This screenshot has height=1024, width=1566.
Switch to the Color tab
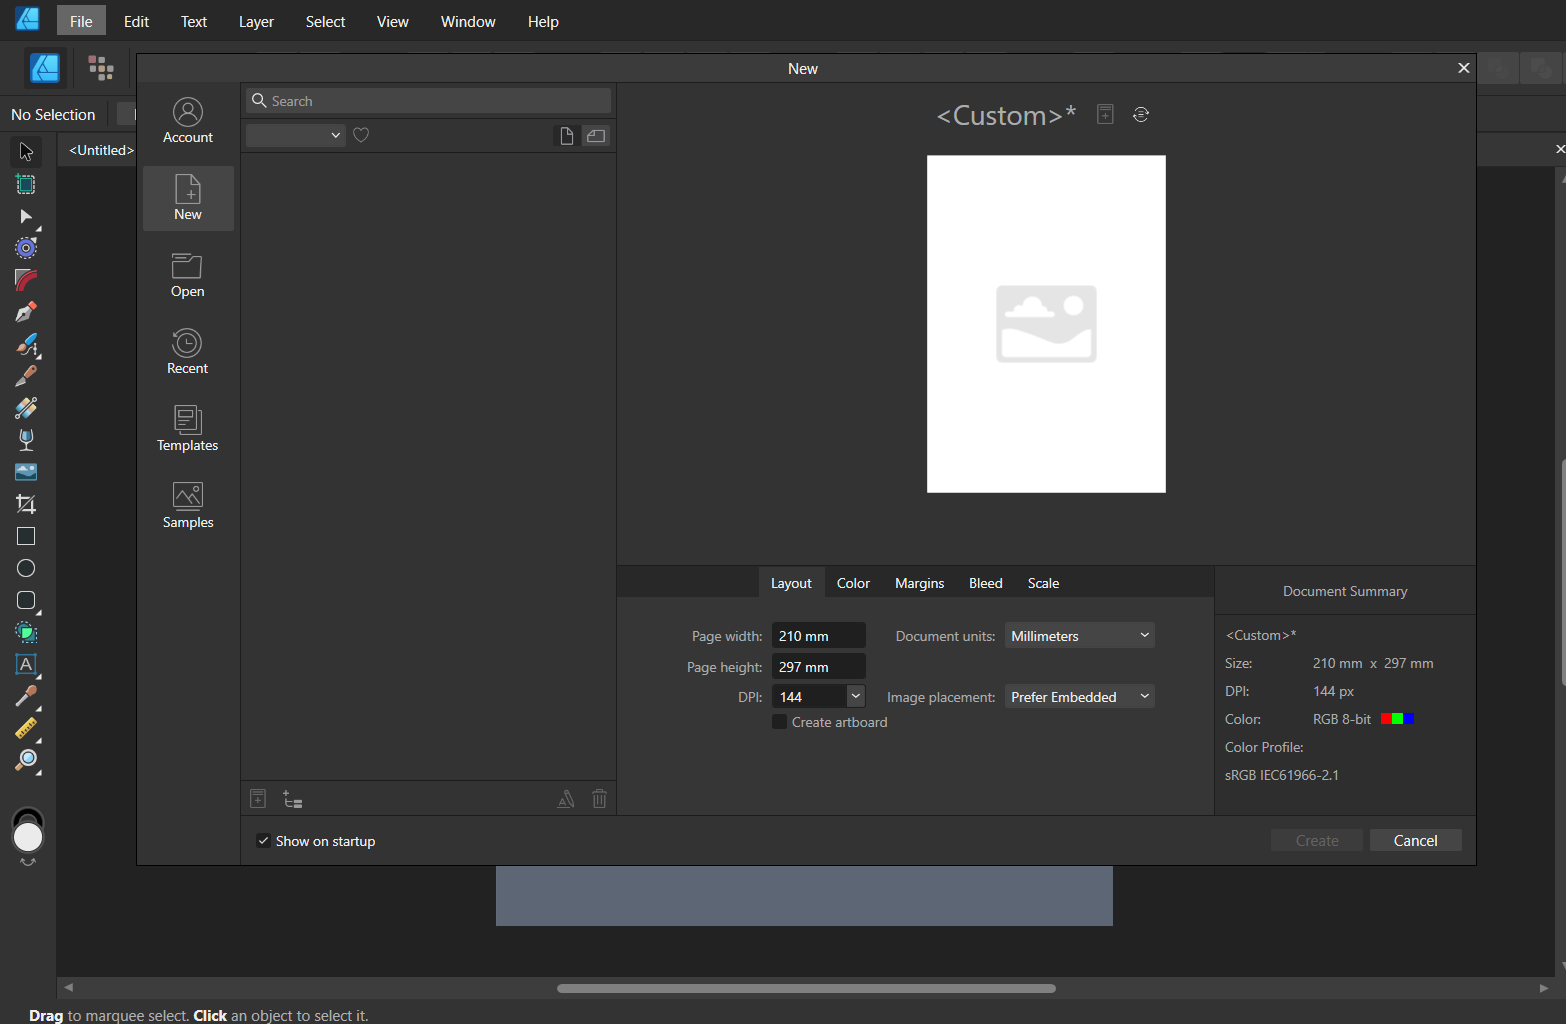853,583
